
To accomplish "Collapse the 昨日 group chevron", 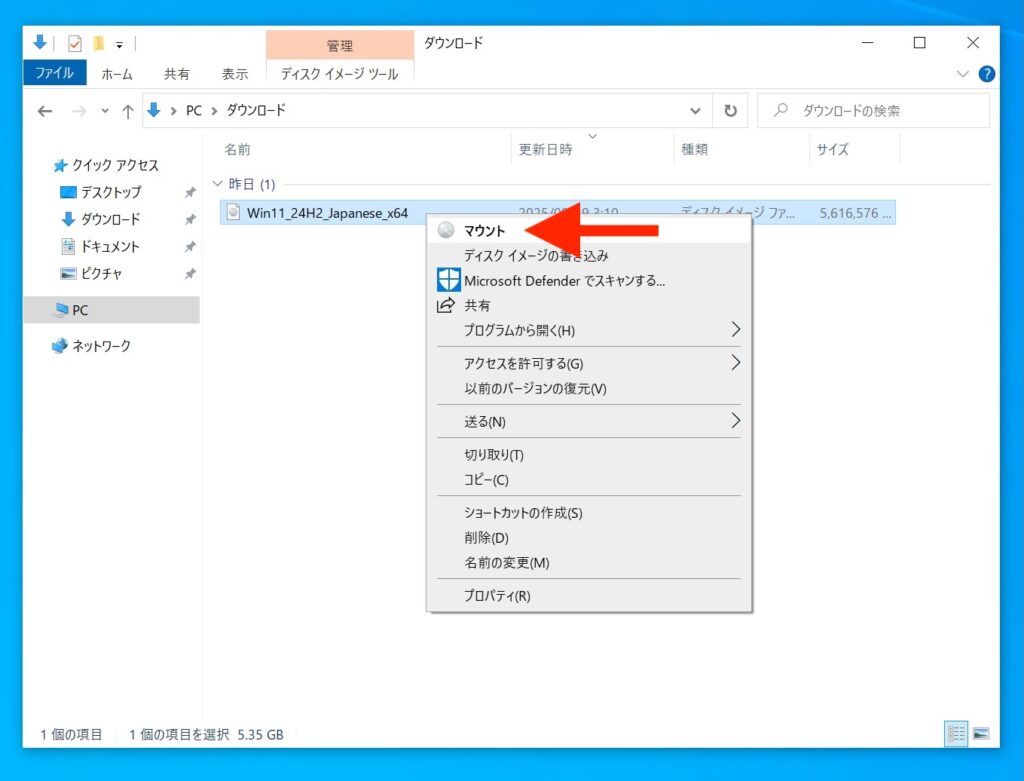I will [x=218, y=185].
